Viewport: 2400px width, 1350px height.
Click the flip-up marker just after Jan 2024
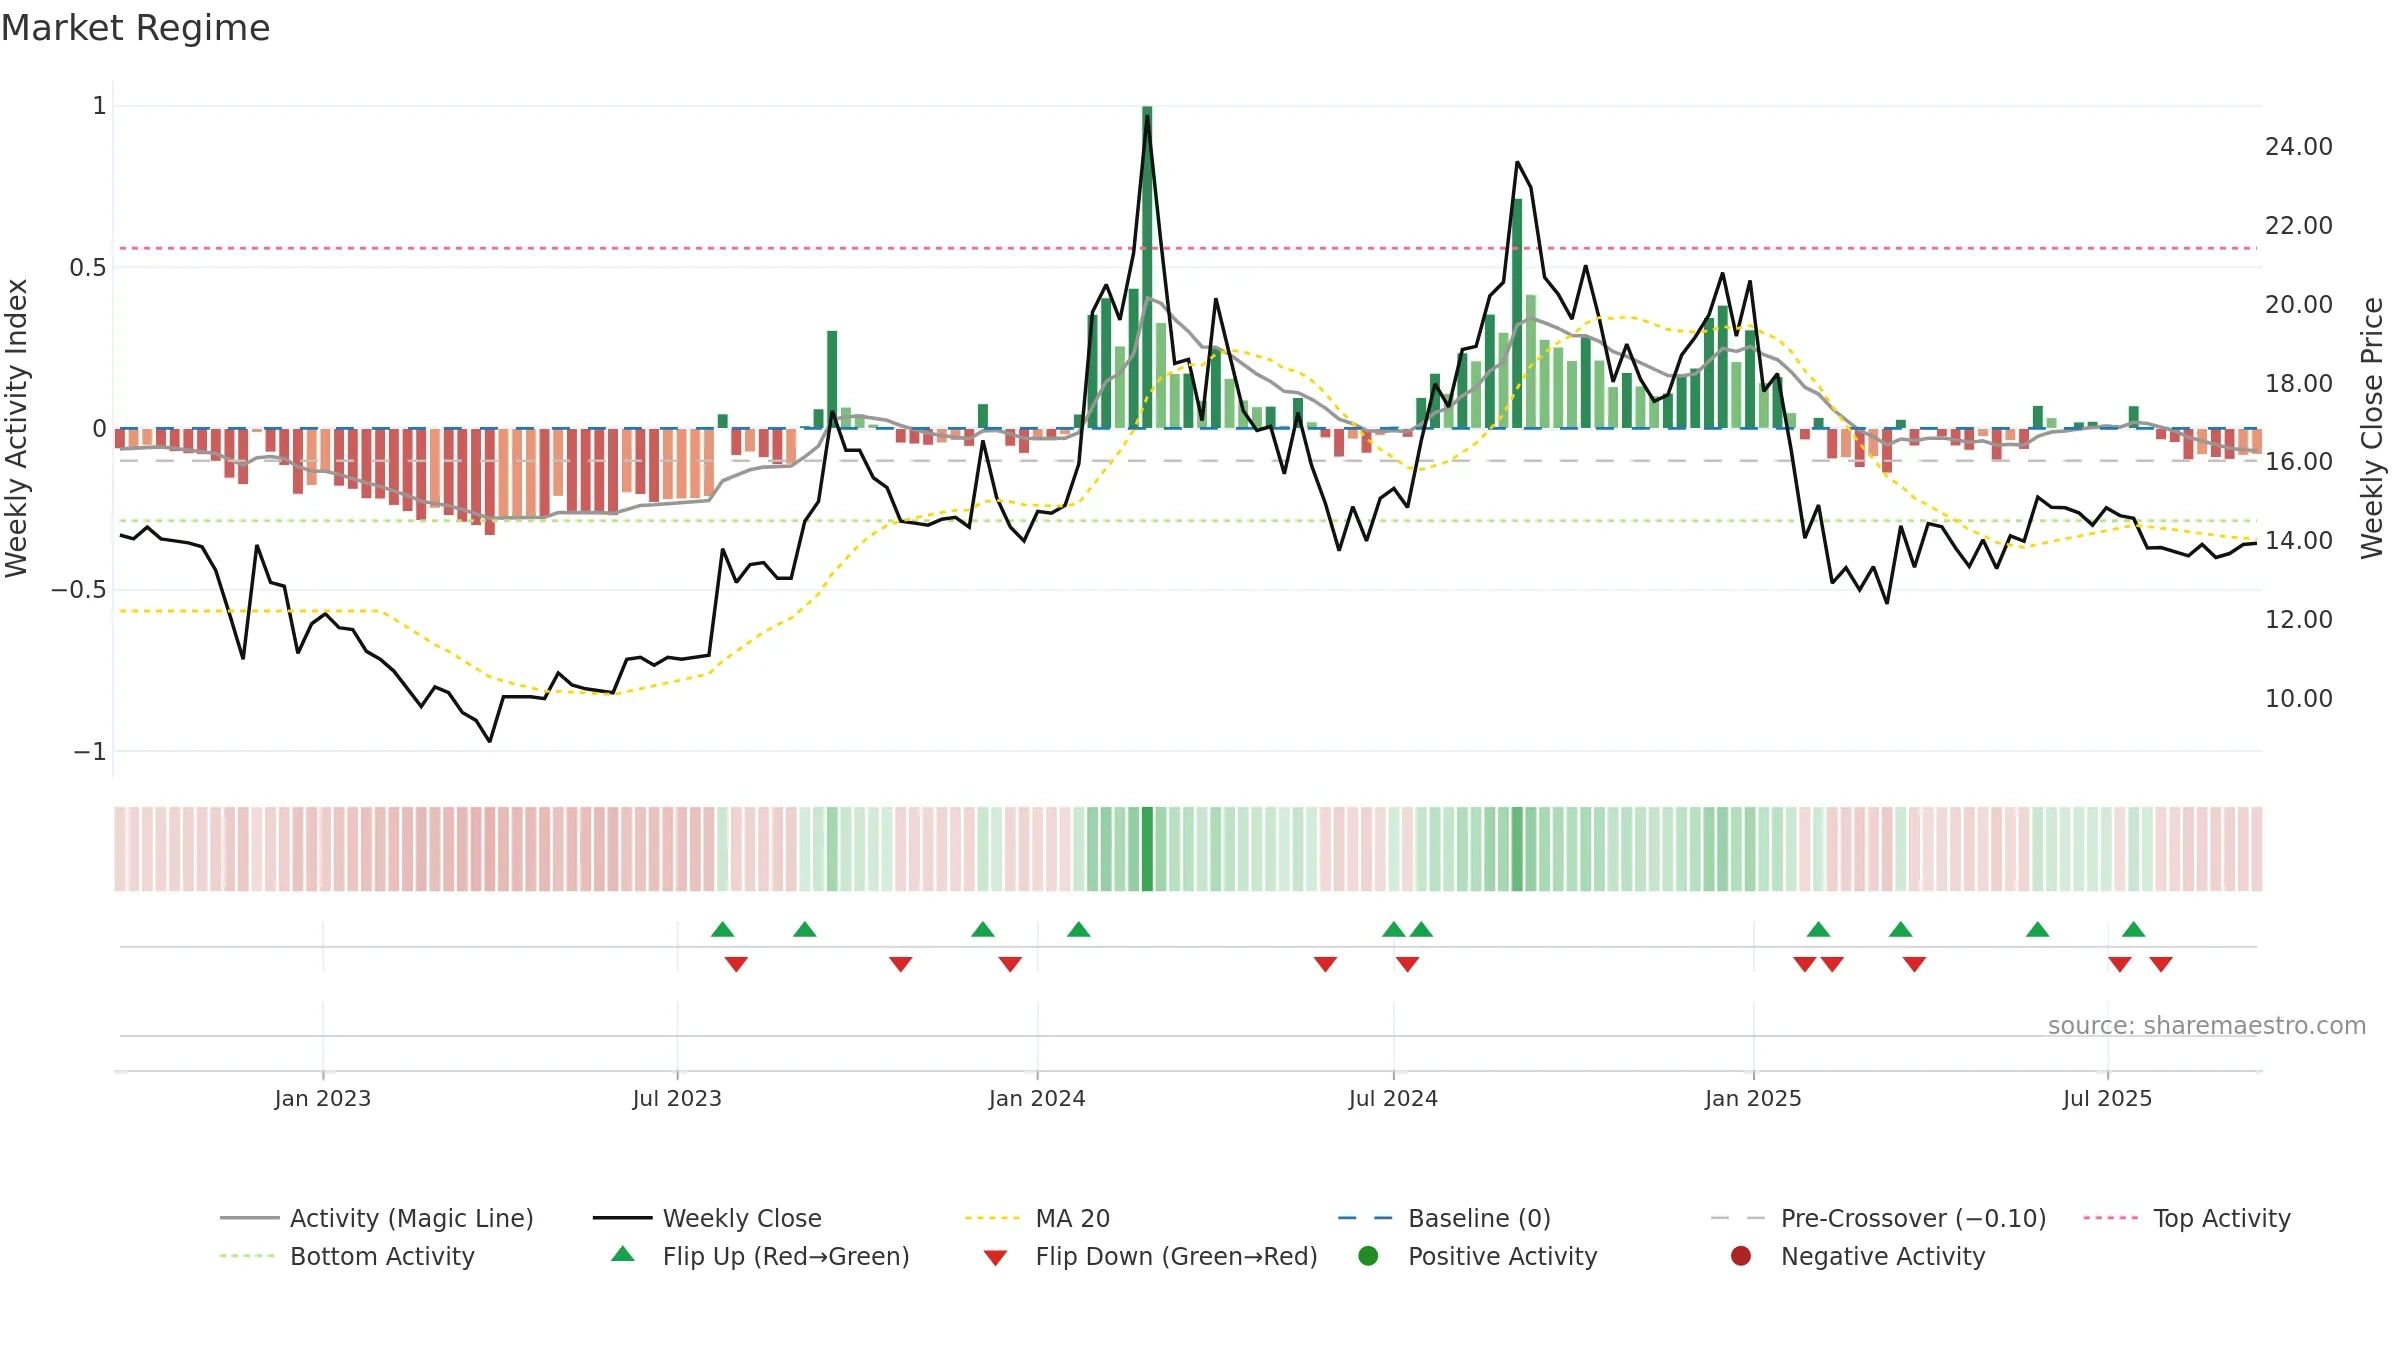tap(1078, 929)
